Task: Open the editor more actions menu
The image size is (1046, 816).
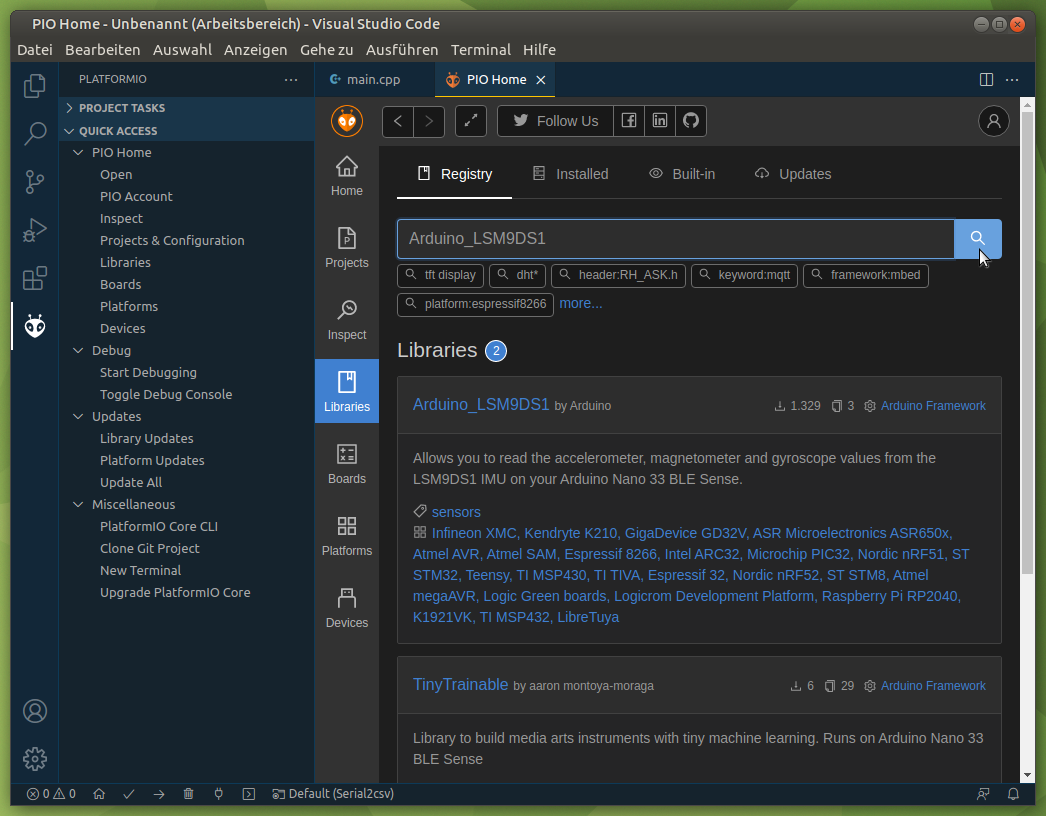Action: pos(1013,79)
